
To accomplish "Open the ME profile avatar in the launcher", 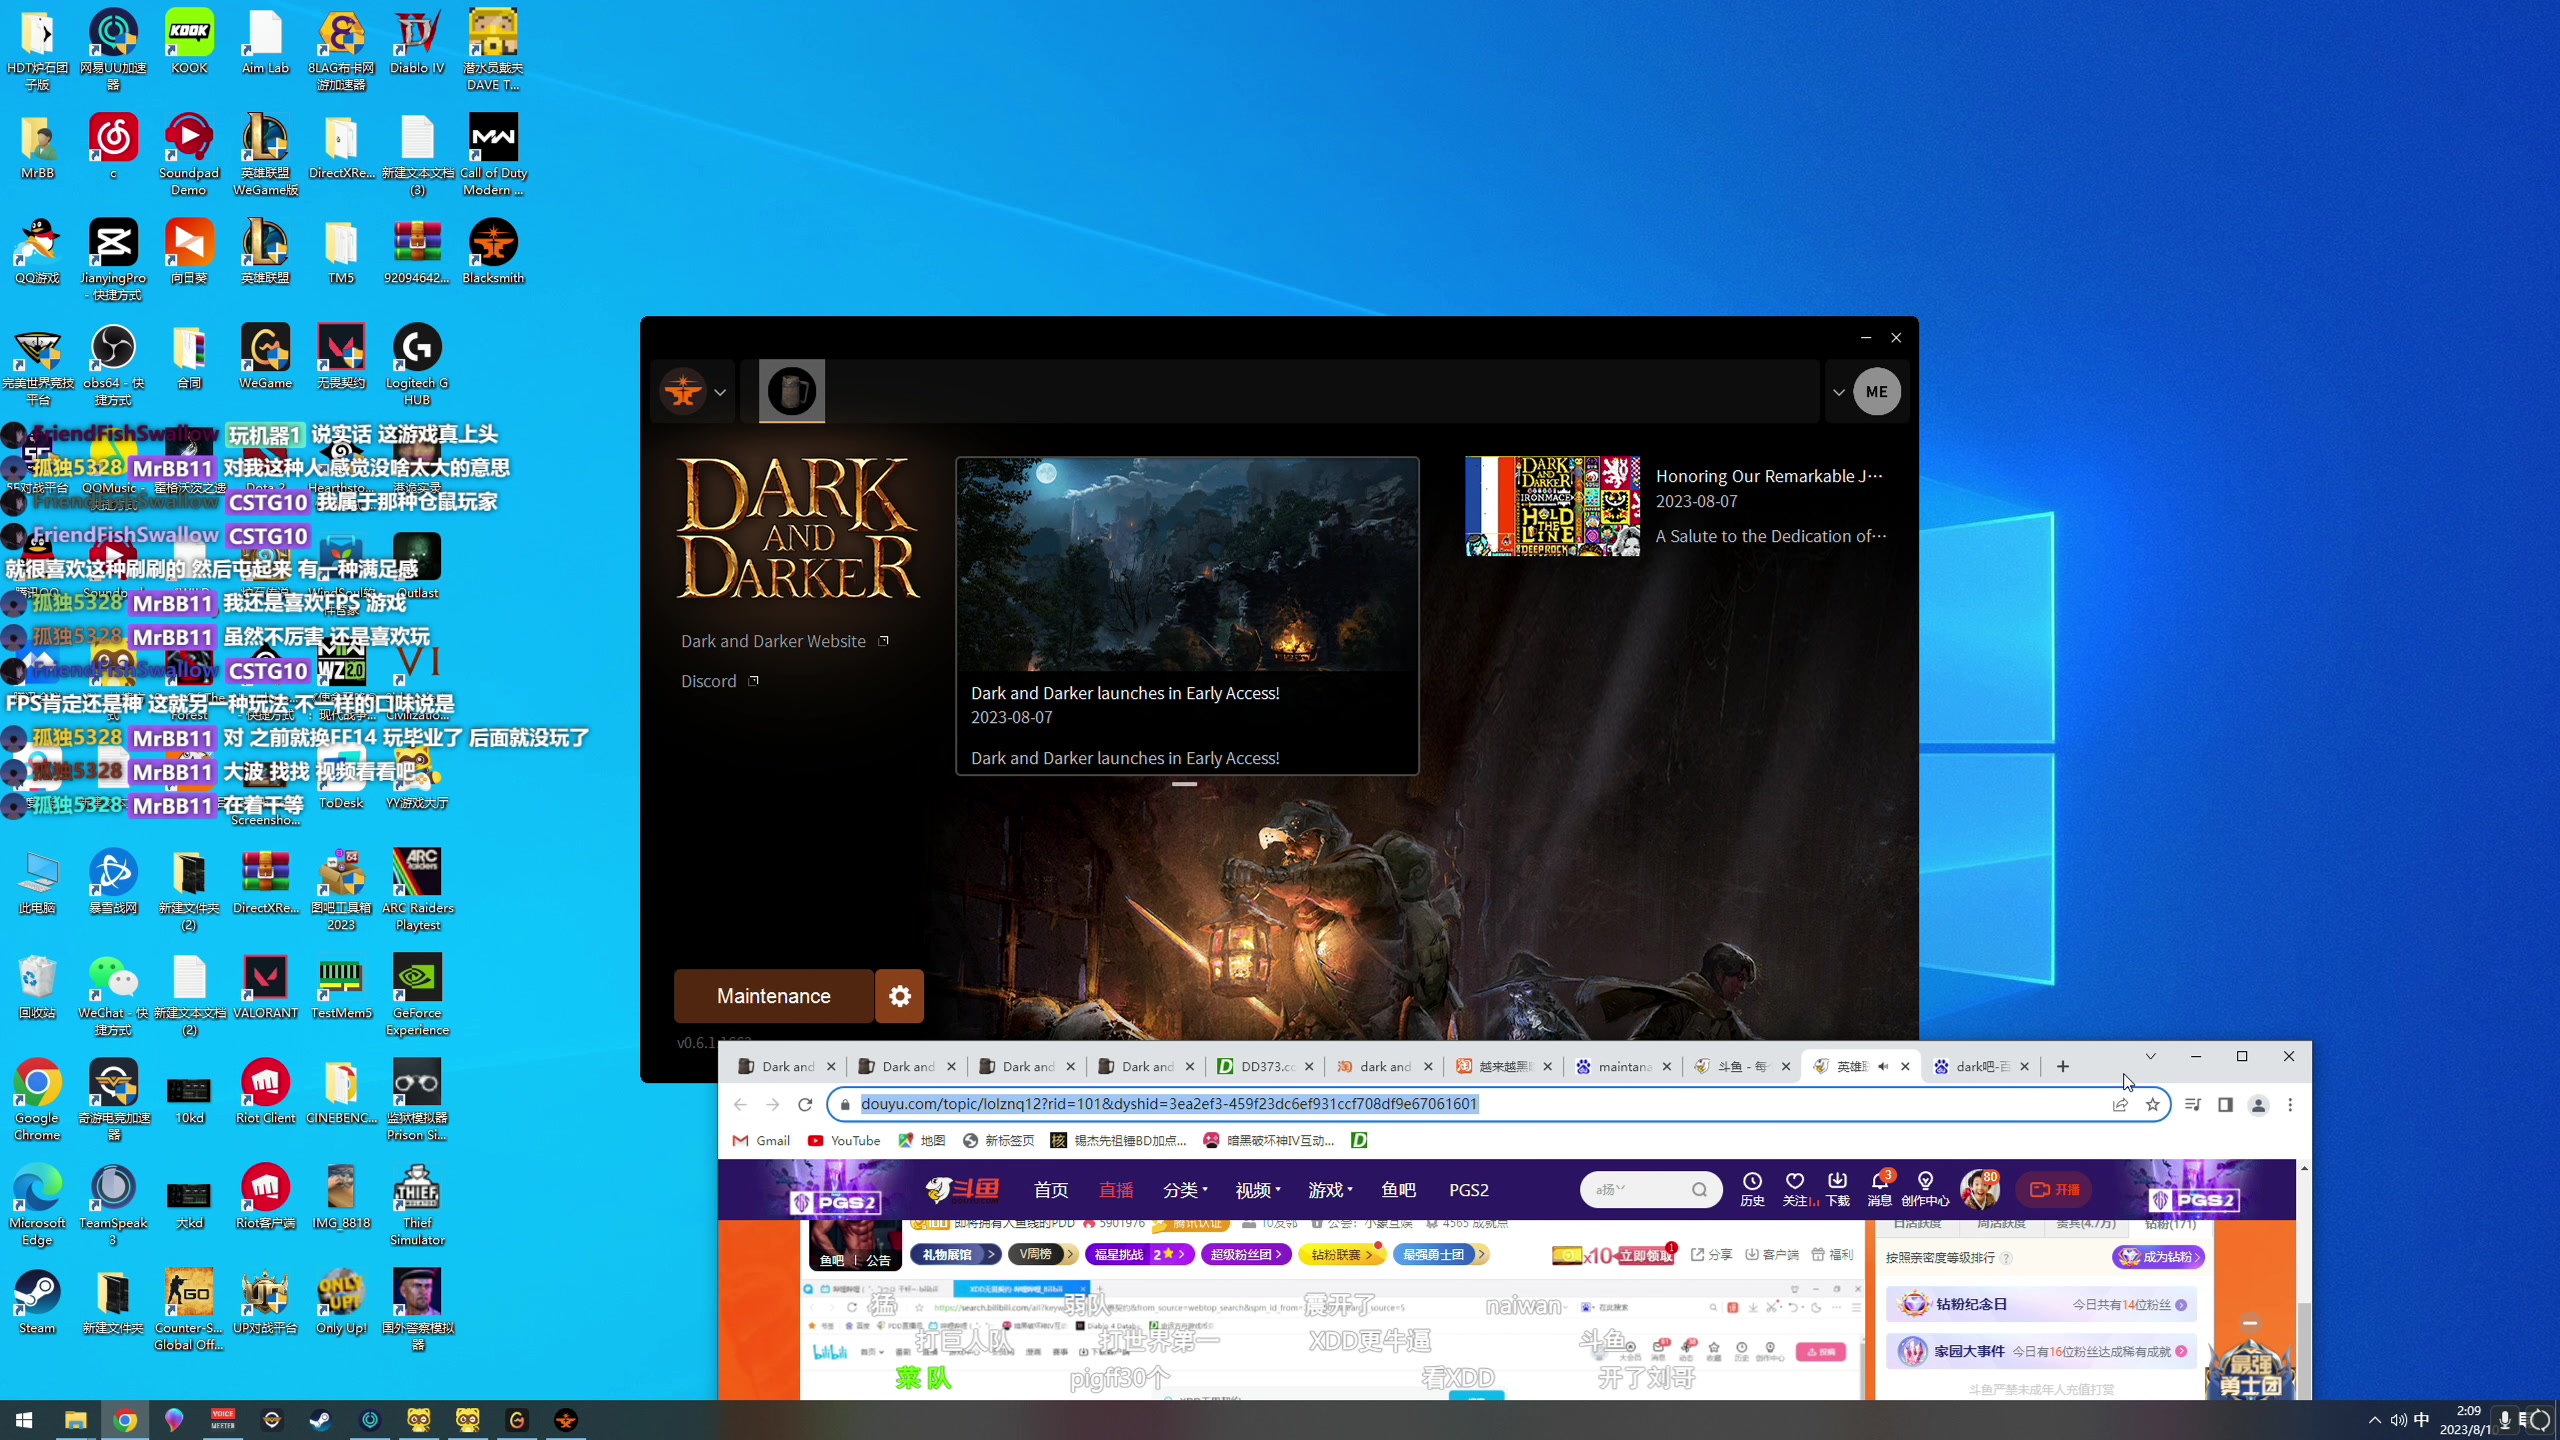I will pos(1876,392).
